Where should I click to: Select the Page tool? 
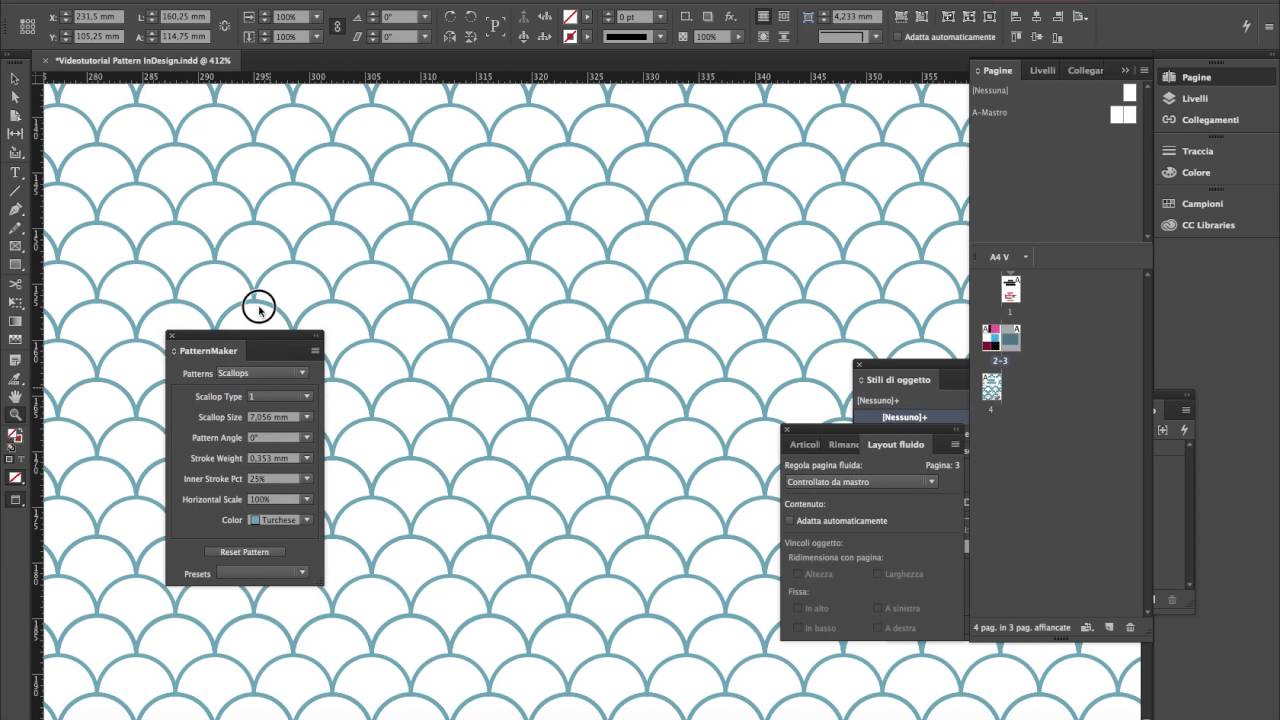pos(15,116)
